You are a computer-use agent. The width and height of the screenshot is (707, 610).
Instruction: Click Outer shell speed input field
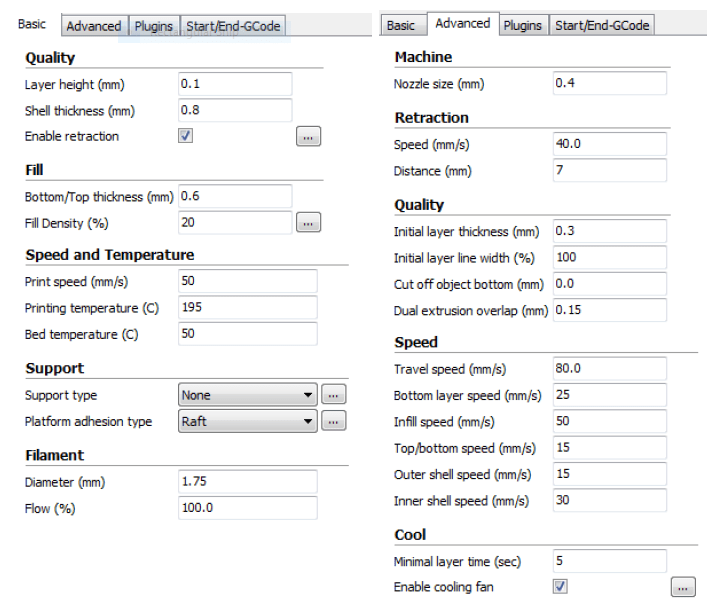pyautogui.click(x=610, y=474)
